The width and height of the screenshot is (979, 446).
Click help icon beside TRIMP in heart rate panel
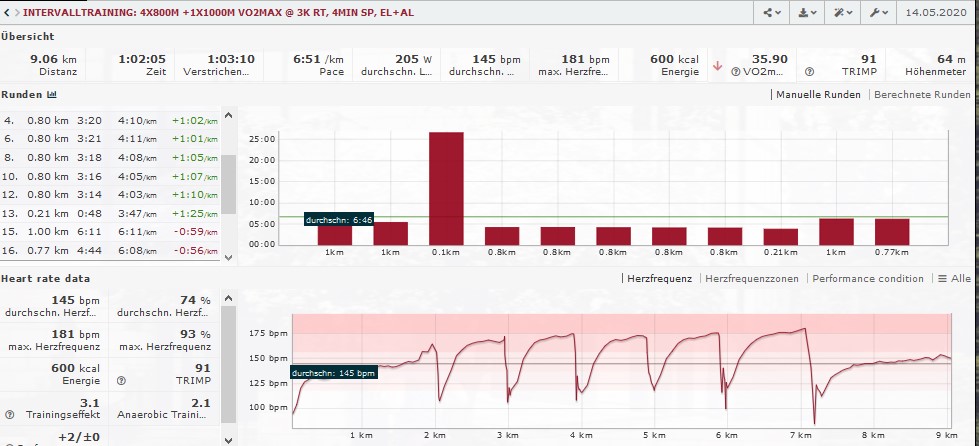pos(120,380)
